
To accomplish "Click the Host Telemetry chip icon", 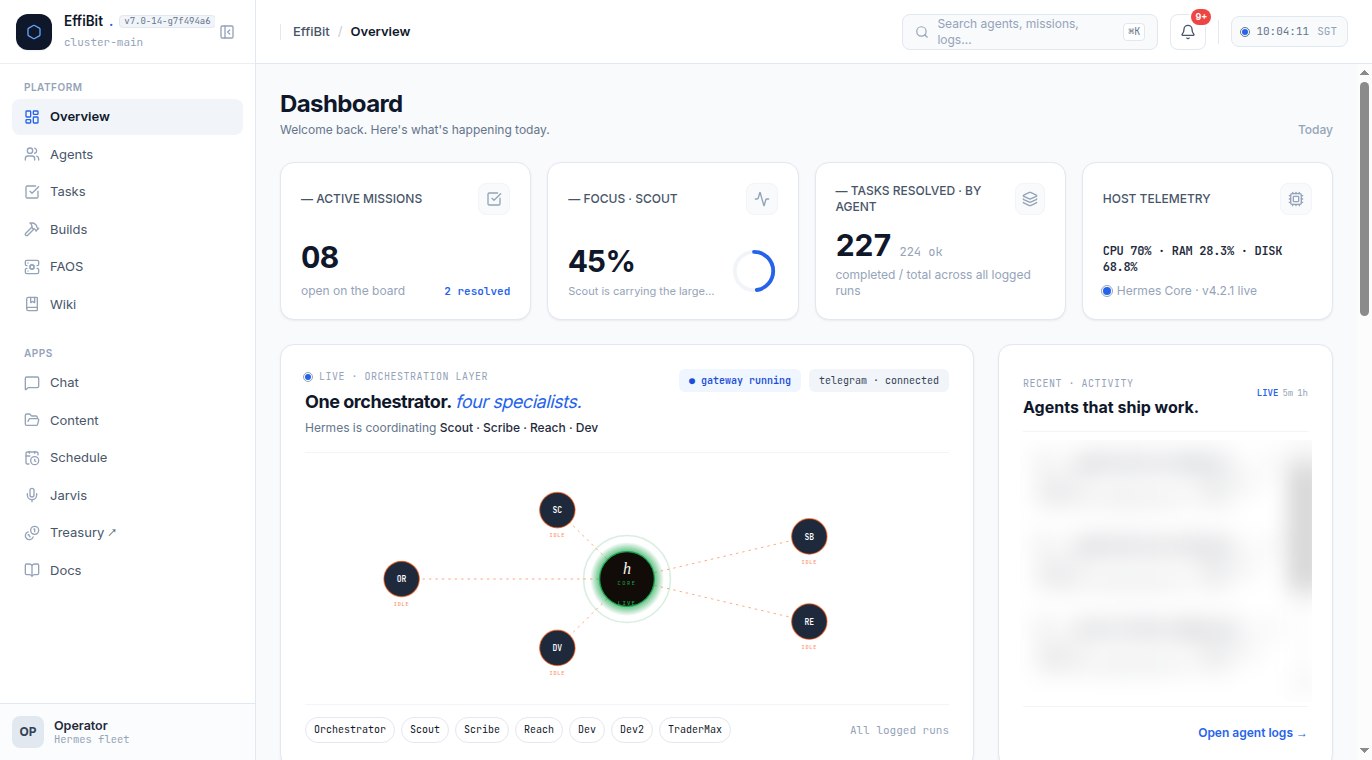I will tap(1296, 199).
